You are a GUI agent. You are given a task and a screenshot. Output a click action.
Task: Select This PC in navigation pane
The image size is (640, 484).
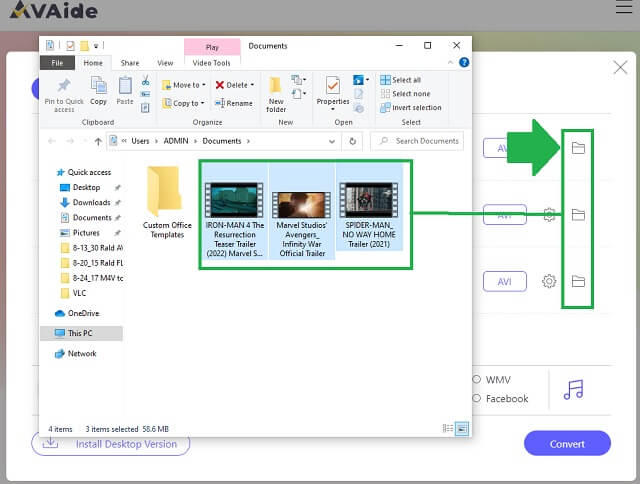[x=81, y=333]
